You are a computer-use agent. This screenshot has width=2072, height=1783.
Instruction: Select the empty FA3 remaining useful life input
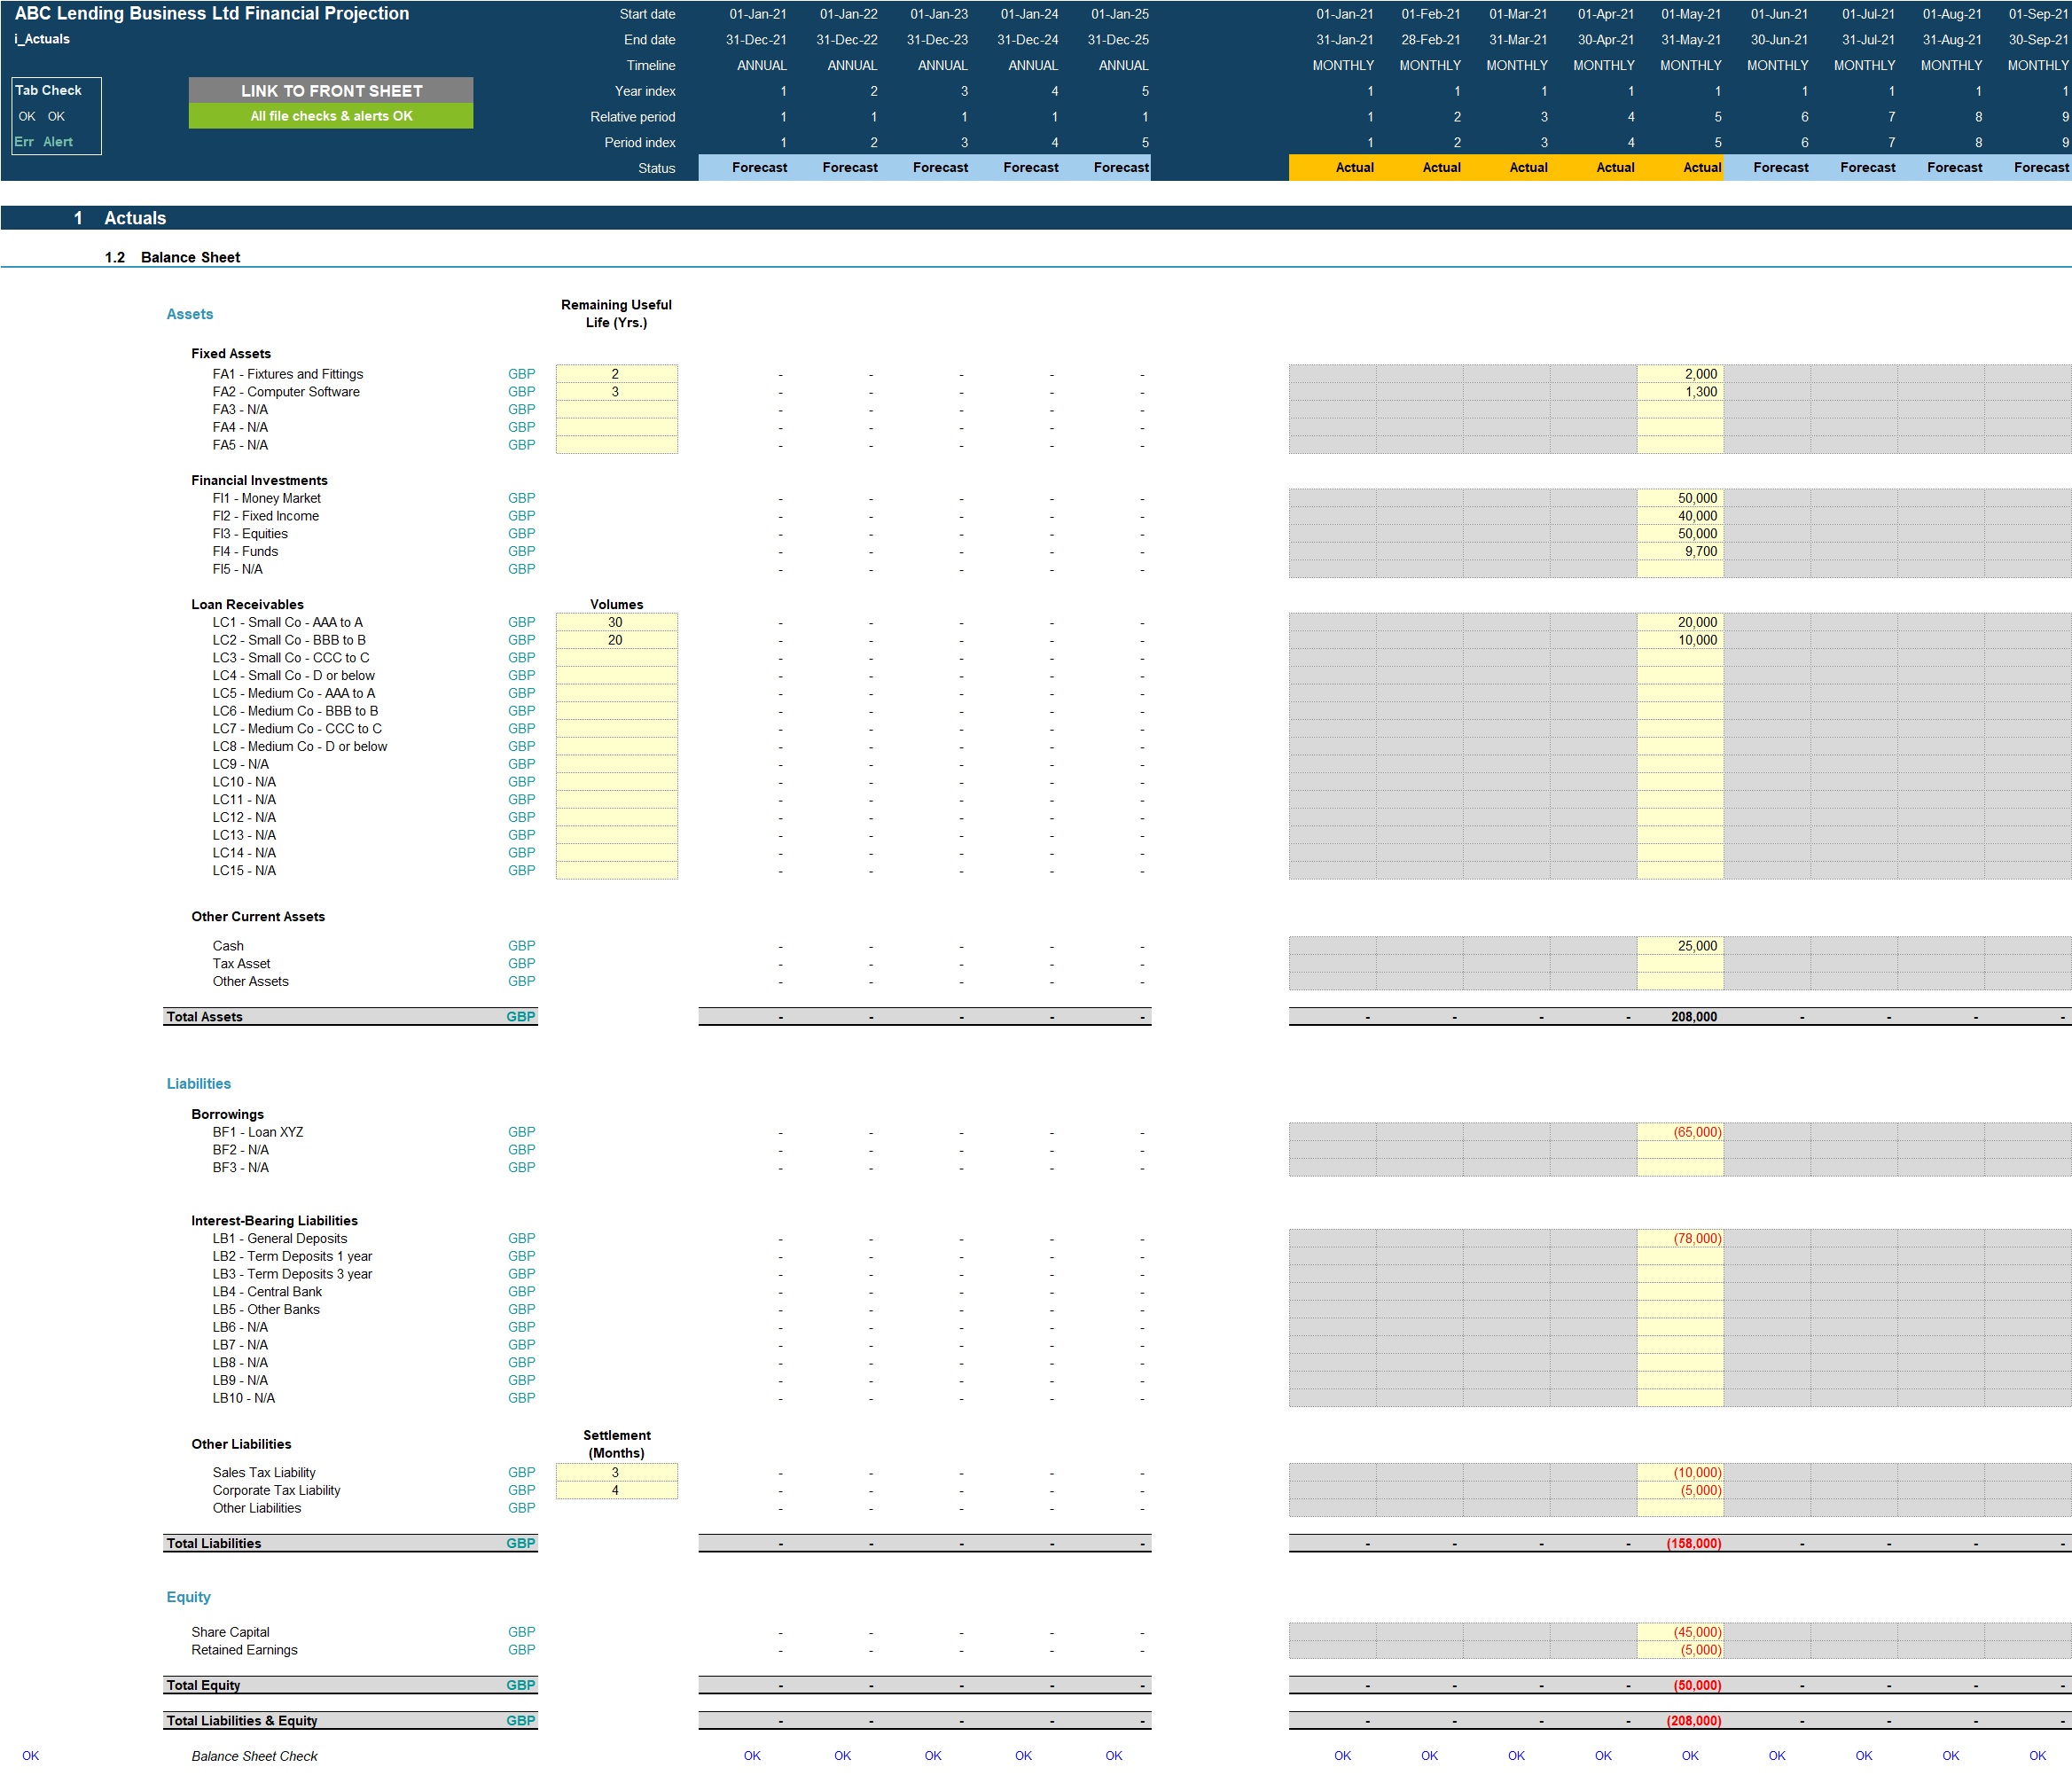pyautogui.click(x=616, y=410)
